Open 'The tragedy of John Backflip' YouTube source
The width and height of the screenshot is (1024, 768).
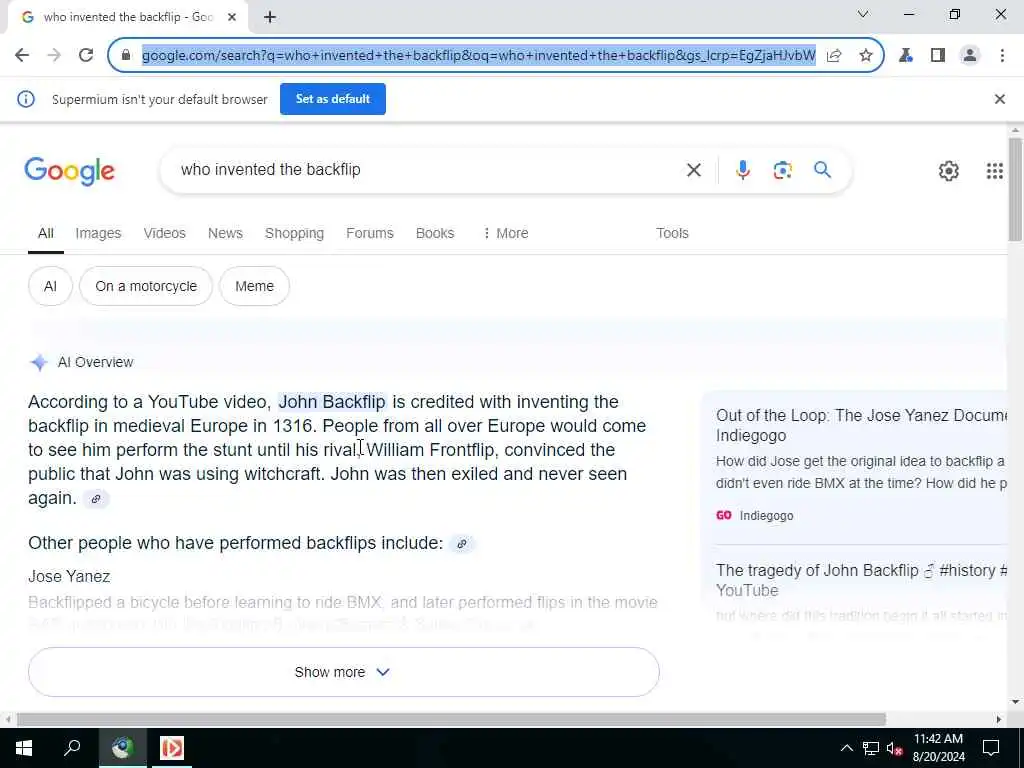[x=861, y=580]
